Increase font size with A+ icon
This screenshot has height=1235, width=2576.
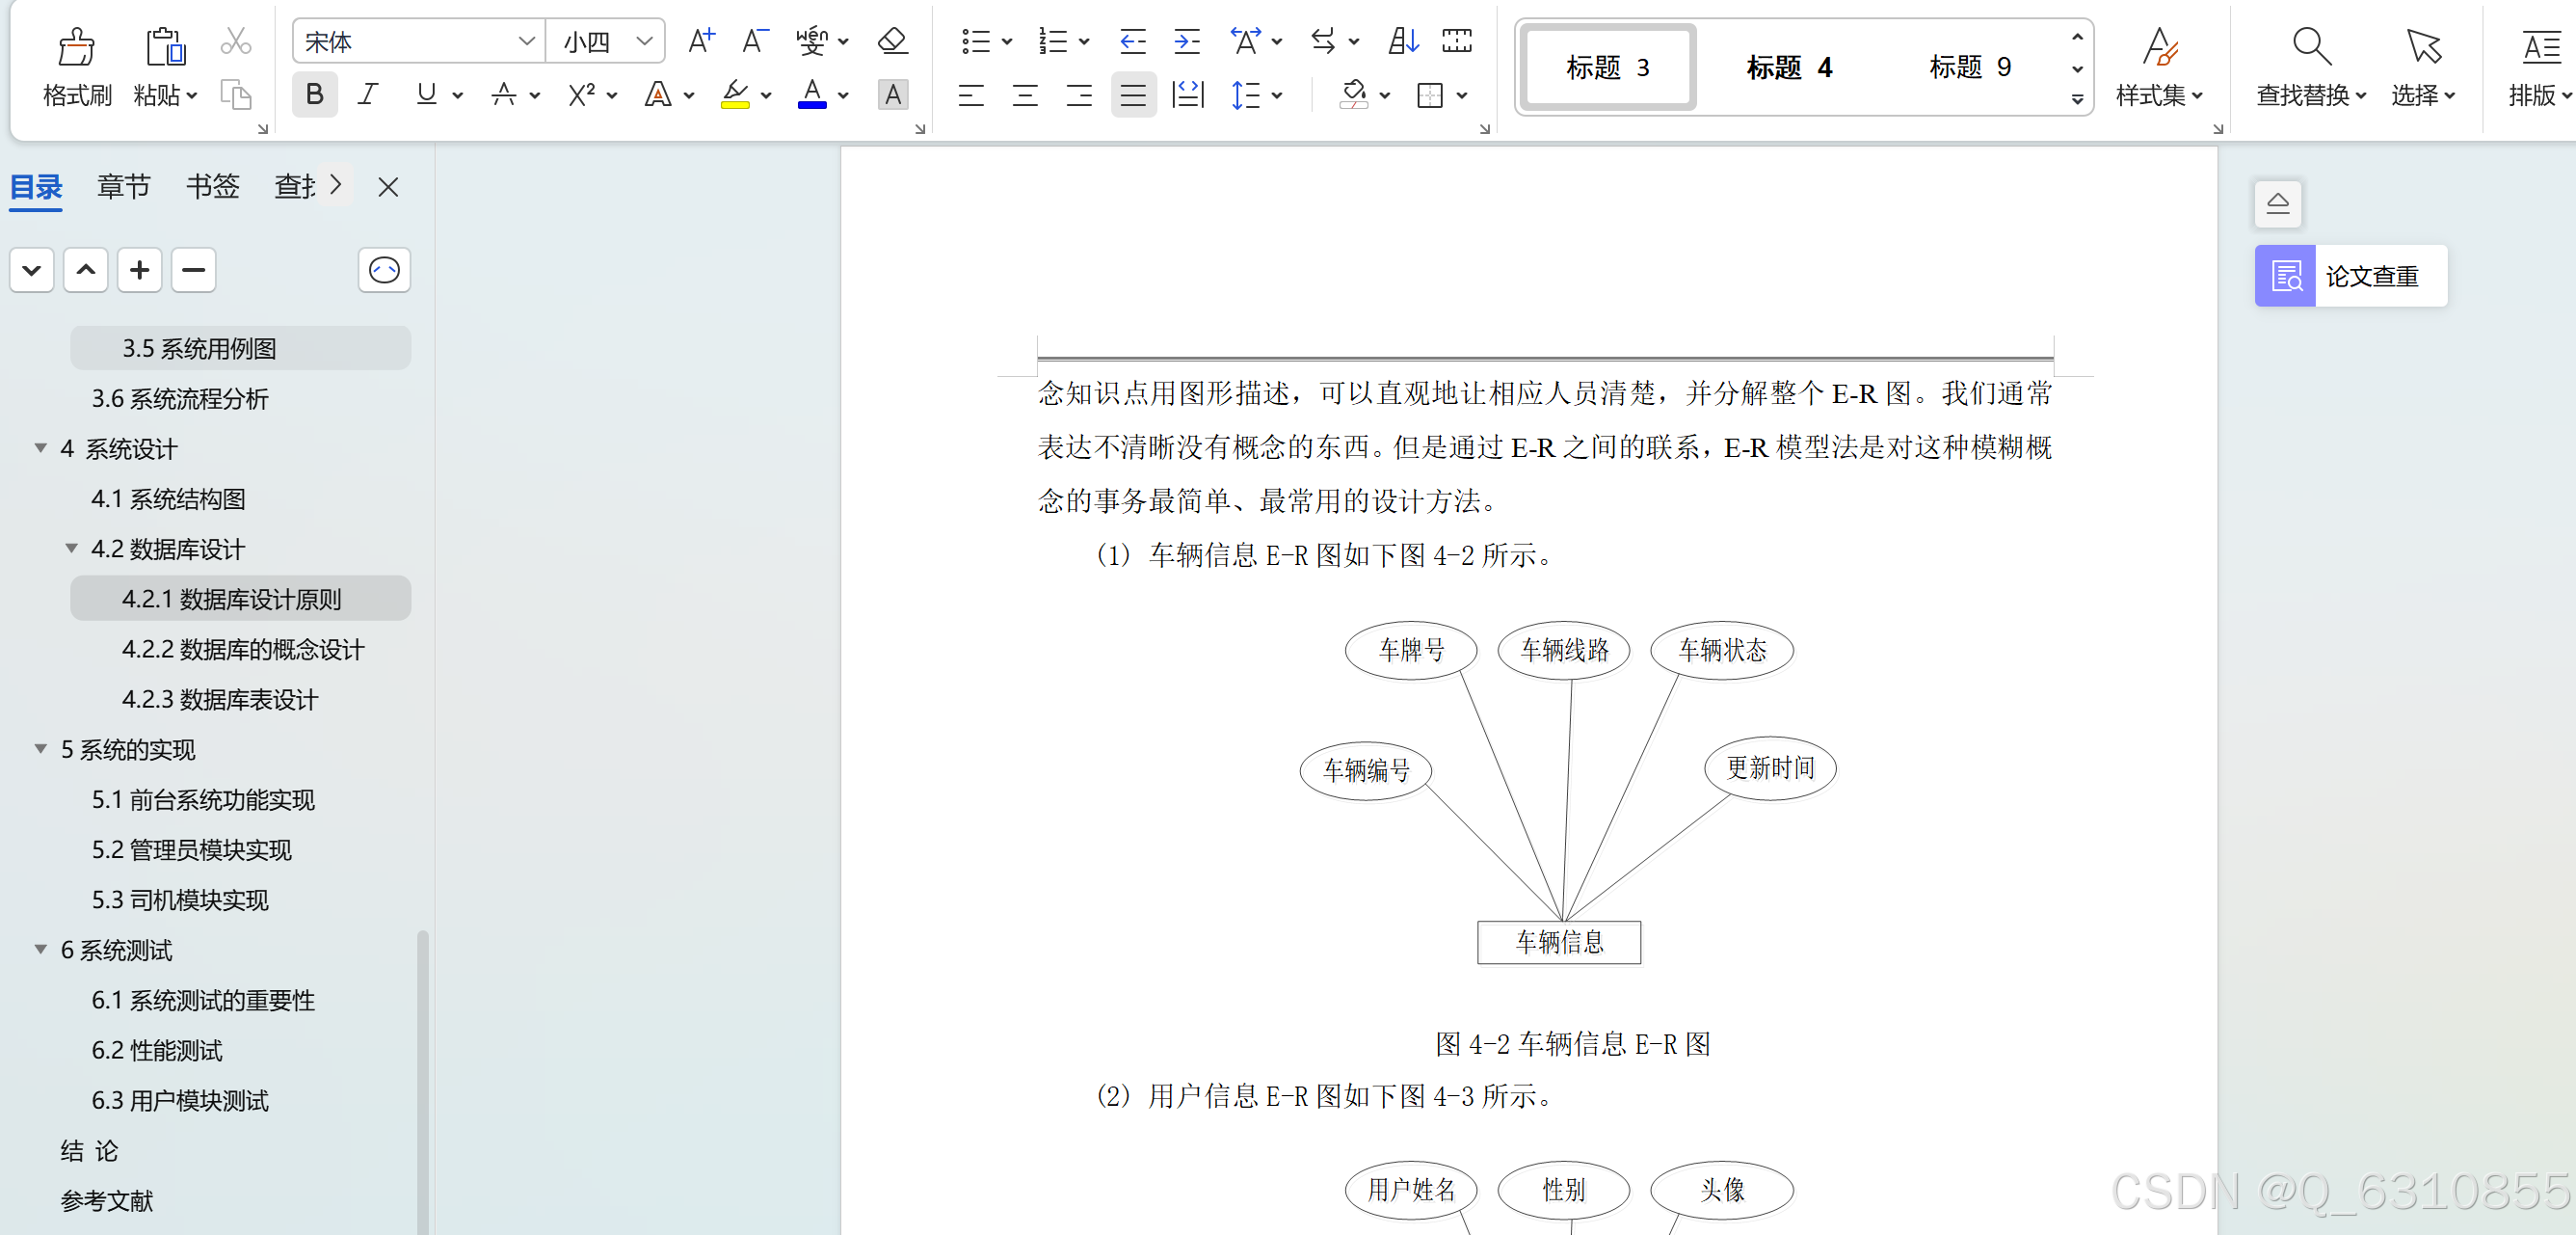[702, 41]
